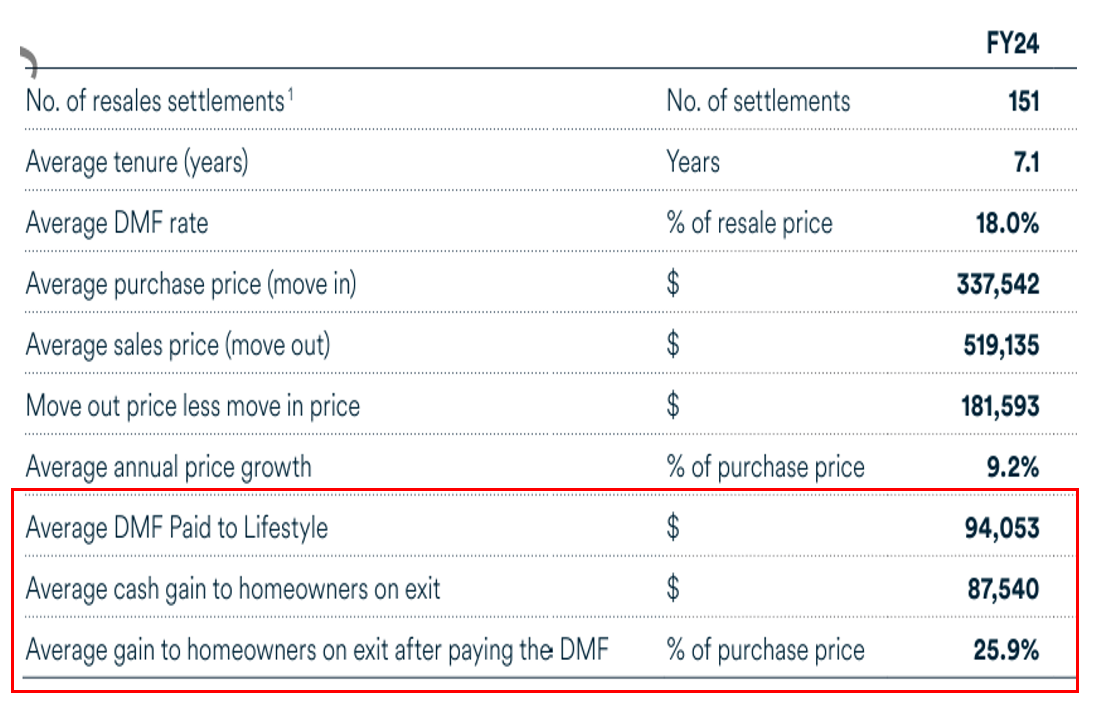Click the settlements value 151

[1023, 101]
